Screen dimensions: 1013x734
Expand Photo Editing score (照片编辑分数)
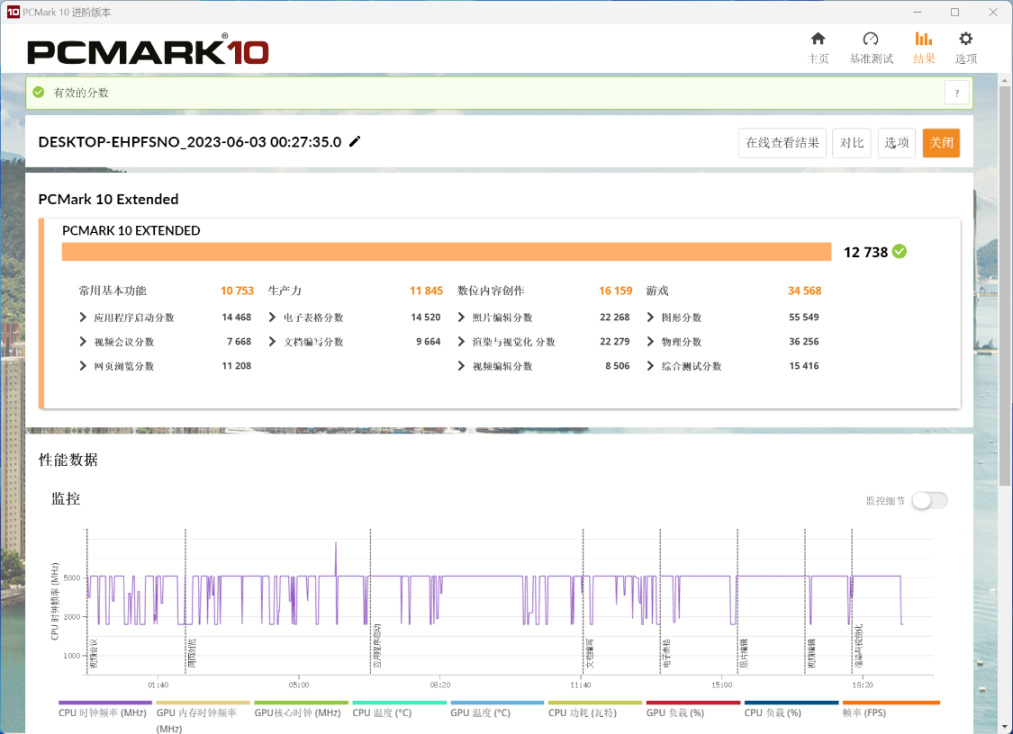(x=461, y=317)
